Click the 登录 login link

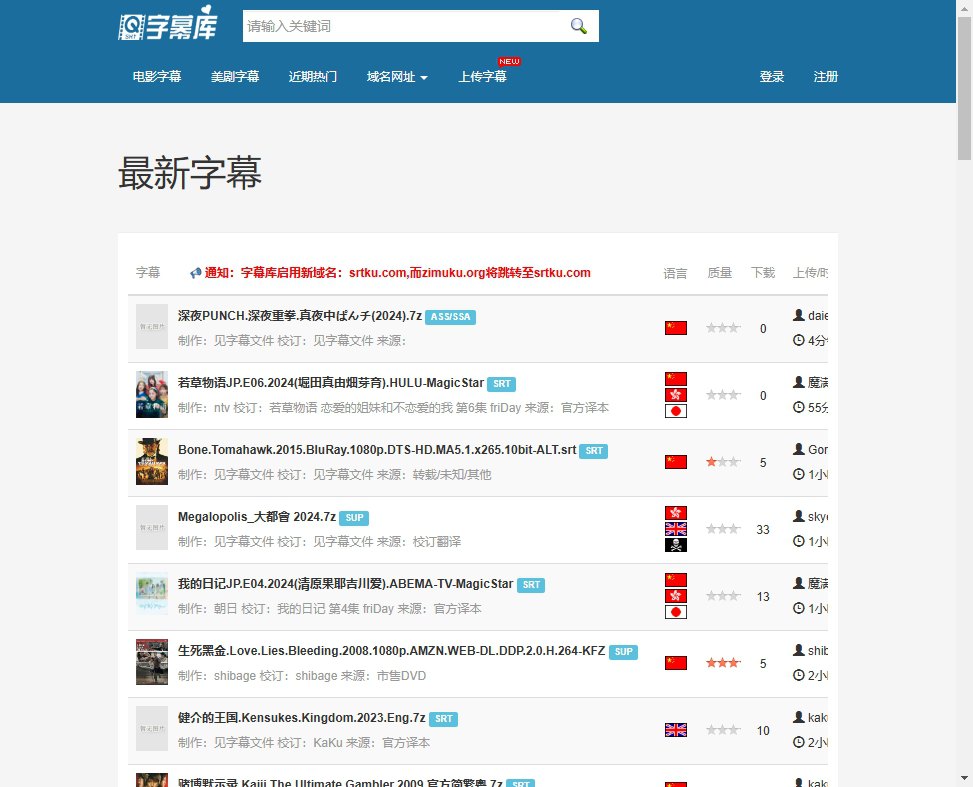tap(772, 77)
